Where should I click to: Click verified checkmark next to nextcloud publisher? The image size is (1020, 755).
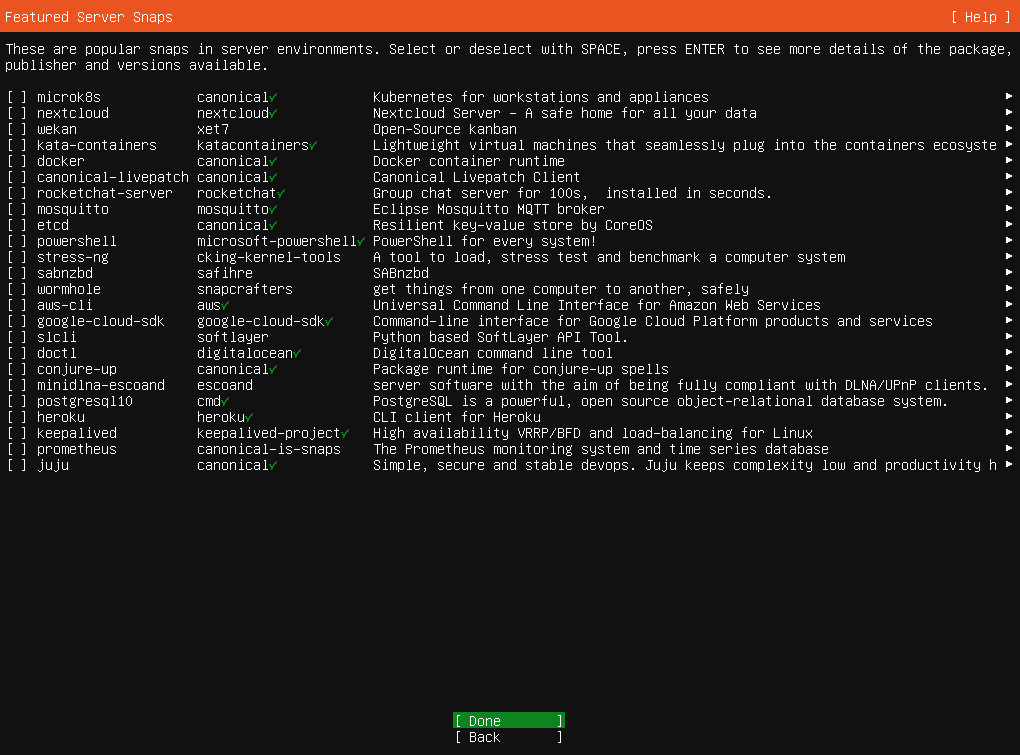[x=273, y=113]
